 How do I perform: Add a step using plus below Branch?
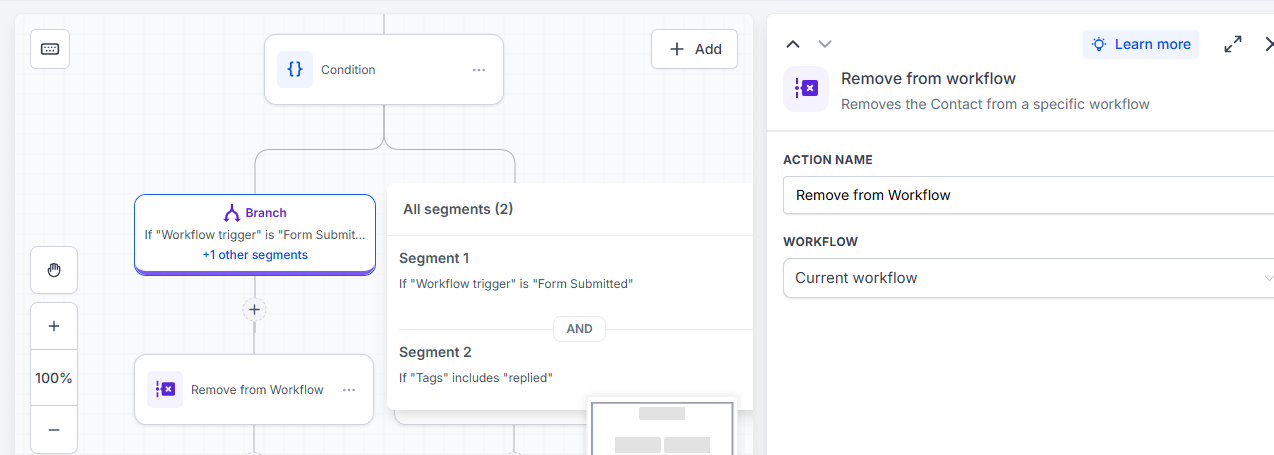[x=254, y=310]
